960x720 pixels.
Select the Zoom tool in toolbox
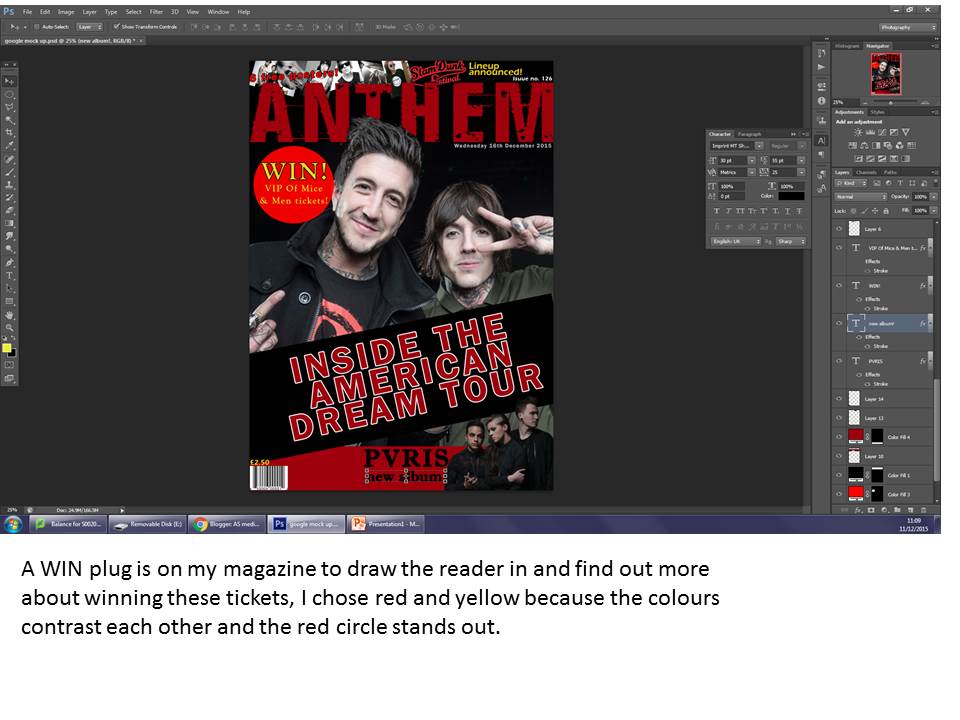point(9,328)
